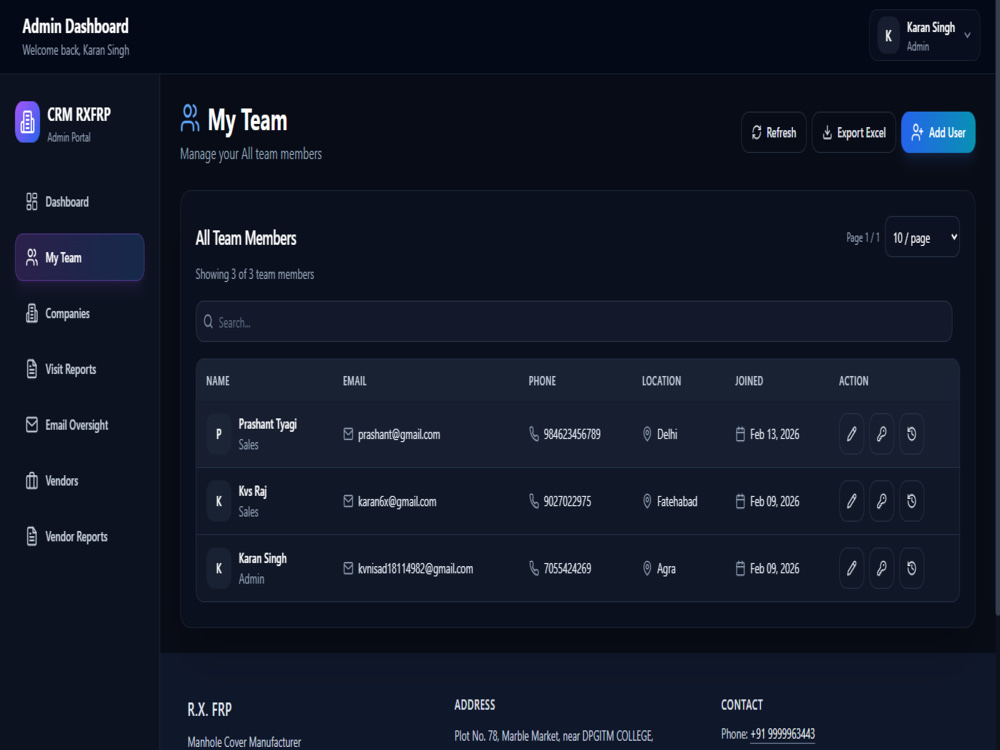Refresh the team list
Viewport: 1000px width, 750px height.
tap(774, 133)
